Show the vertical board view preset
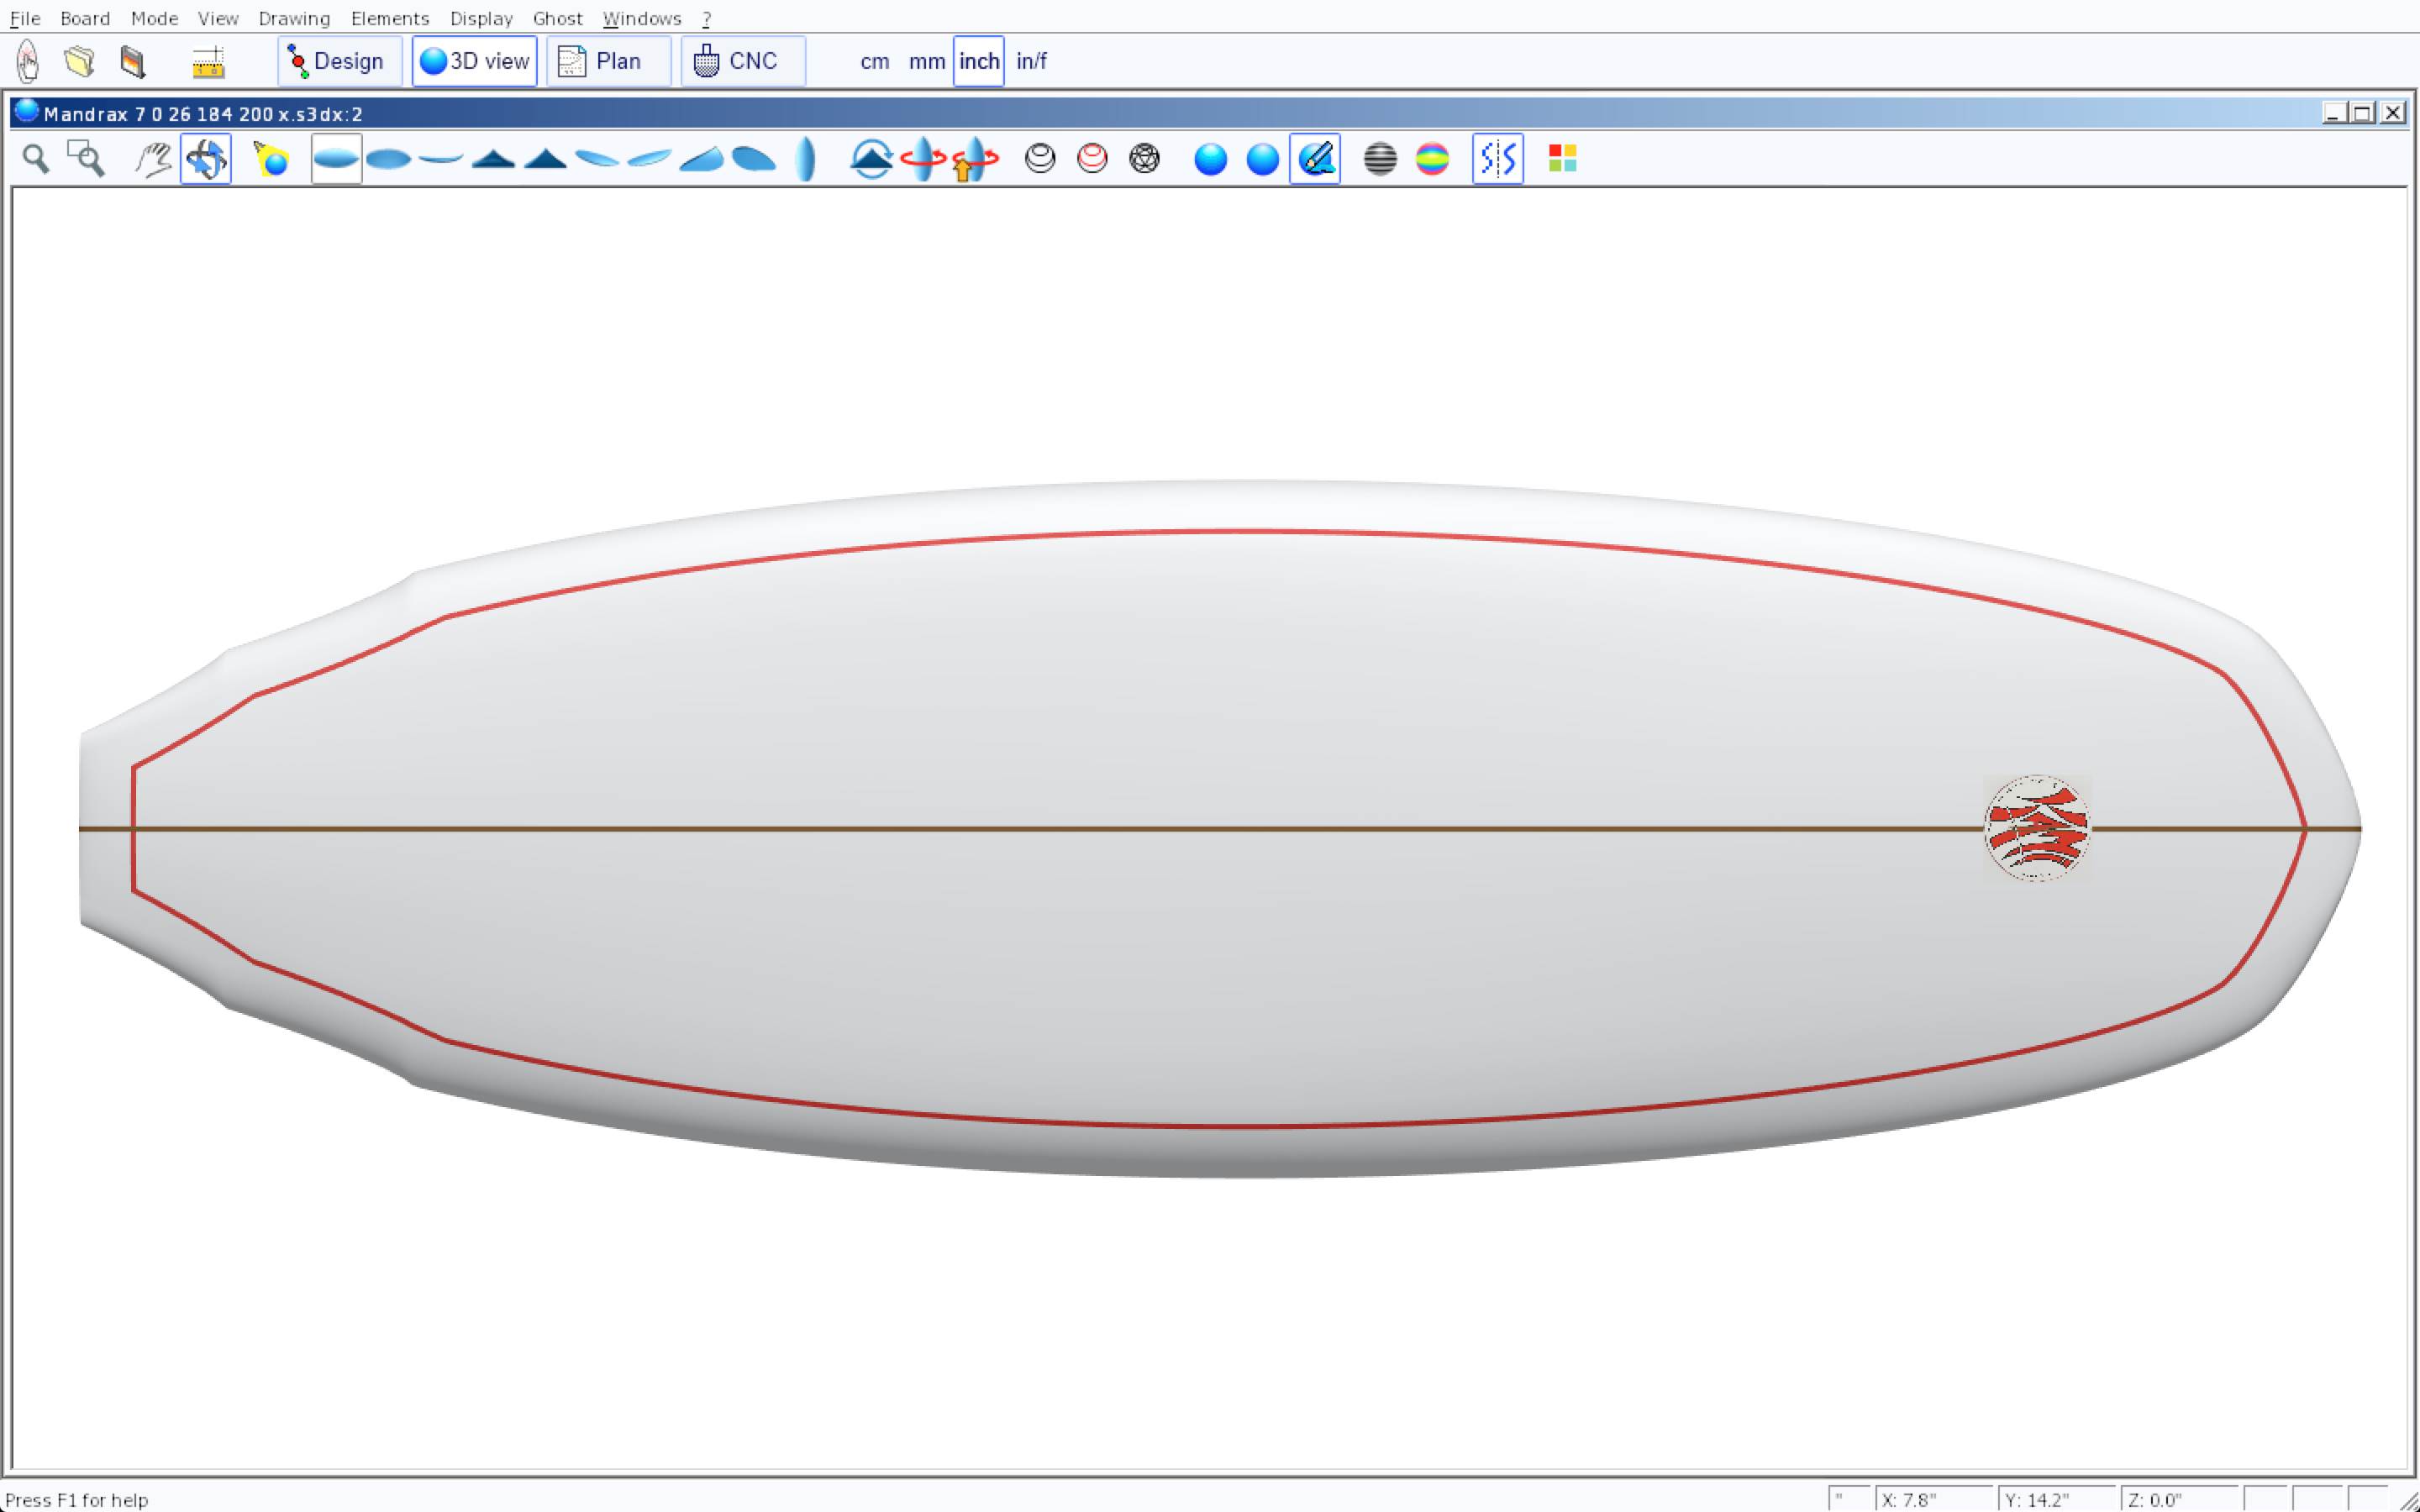The image size is (2420, 1512). coord(806,159)
